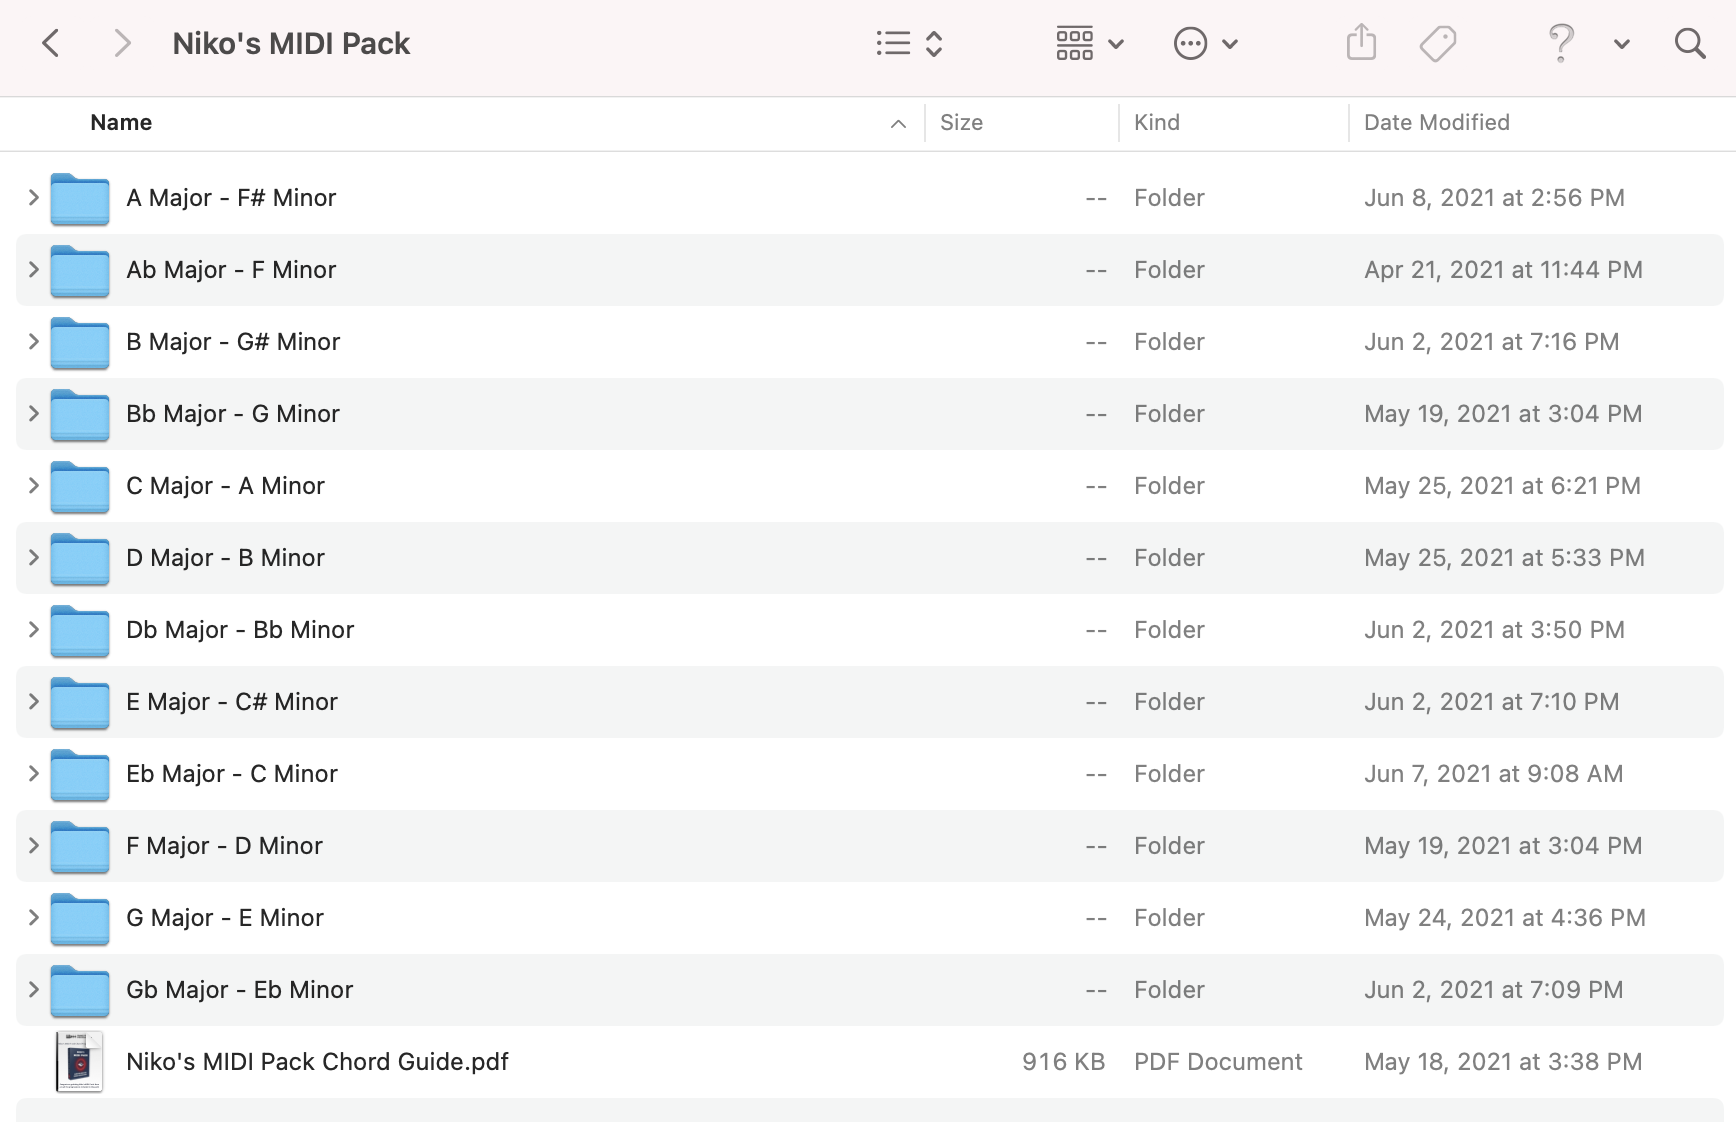Image resolution: width=1736 pixels, height=1122 pixels.
Task: Click the '916 KB' size value
Action: tap(1063, 1062)
